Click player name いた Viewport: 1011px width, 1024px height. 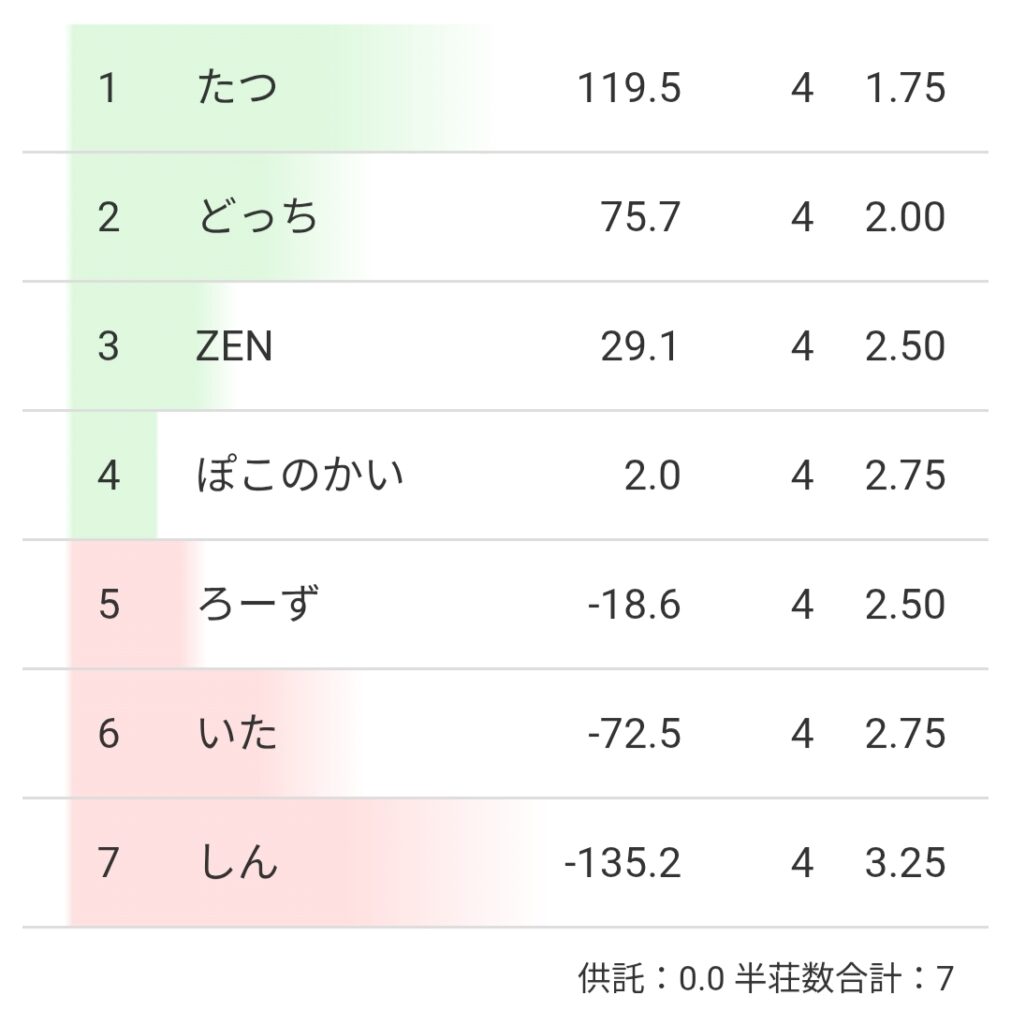(237, 734)
